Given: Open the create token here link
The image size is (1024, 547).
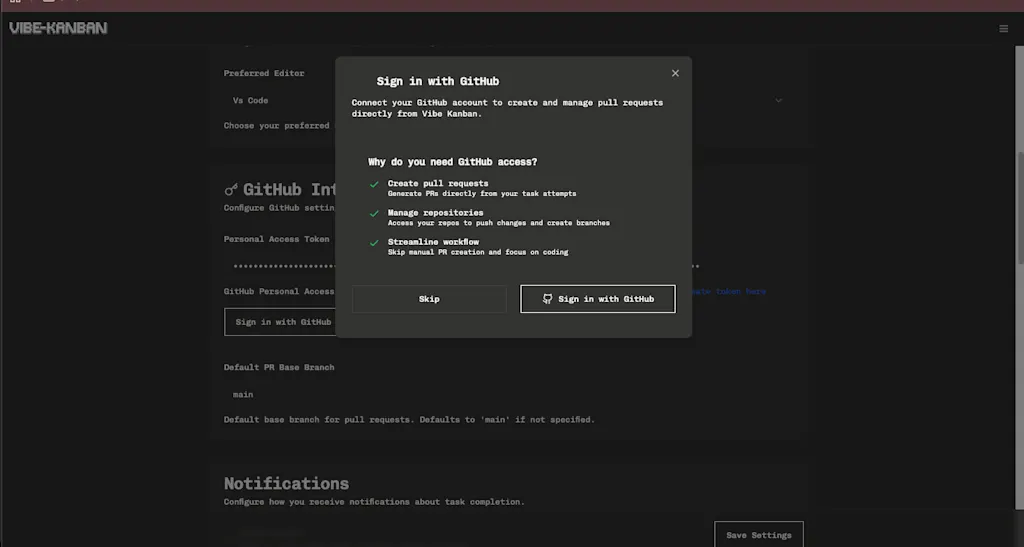Looking at the screenshot, I should [x=728, y=291].
